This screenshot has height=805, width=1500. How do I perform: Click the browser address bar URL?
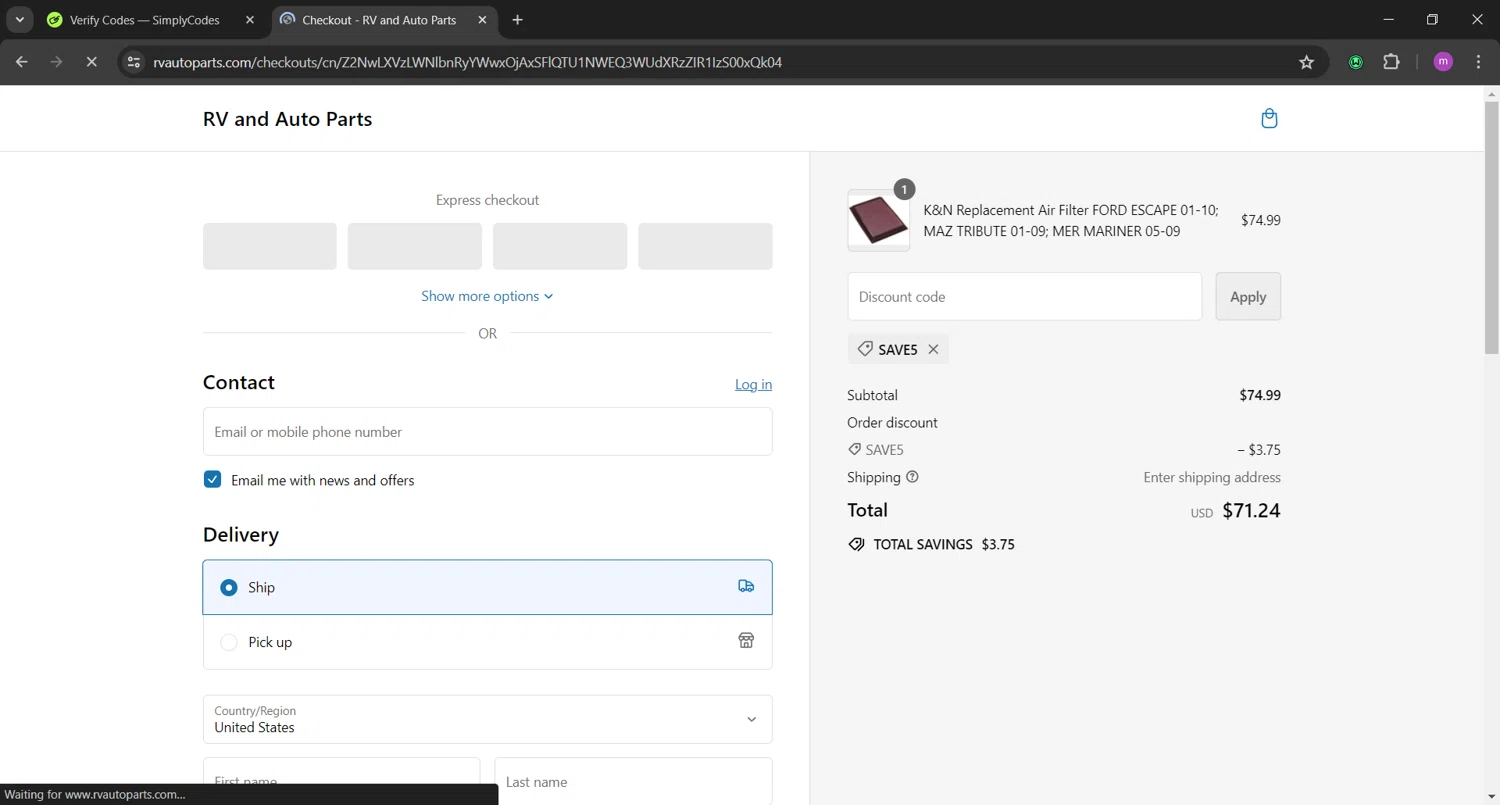[x=467, y=62]
